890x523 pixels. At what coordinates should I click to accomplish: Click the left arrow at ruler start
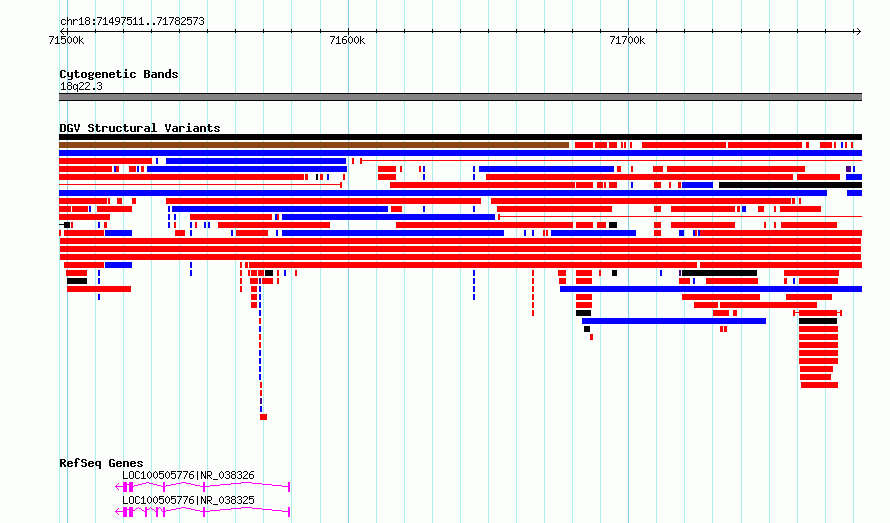tap(63, 31)
